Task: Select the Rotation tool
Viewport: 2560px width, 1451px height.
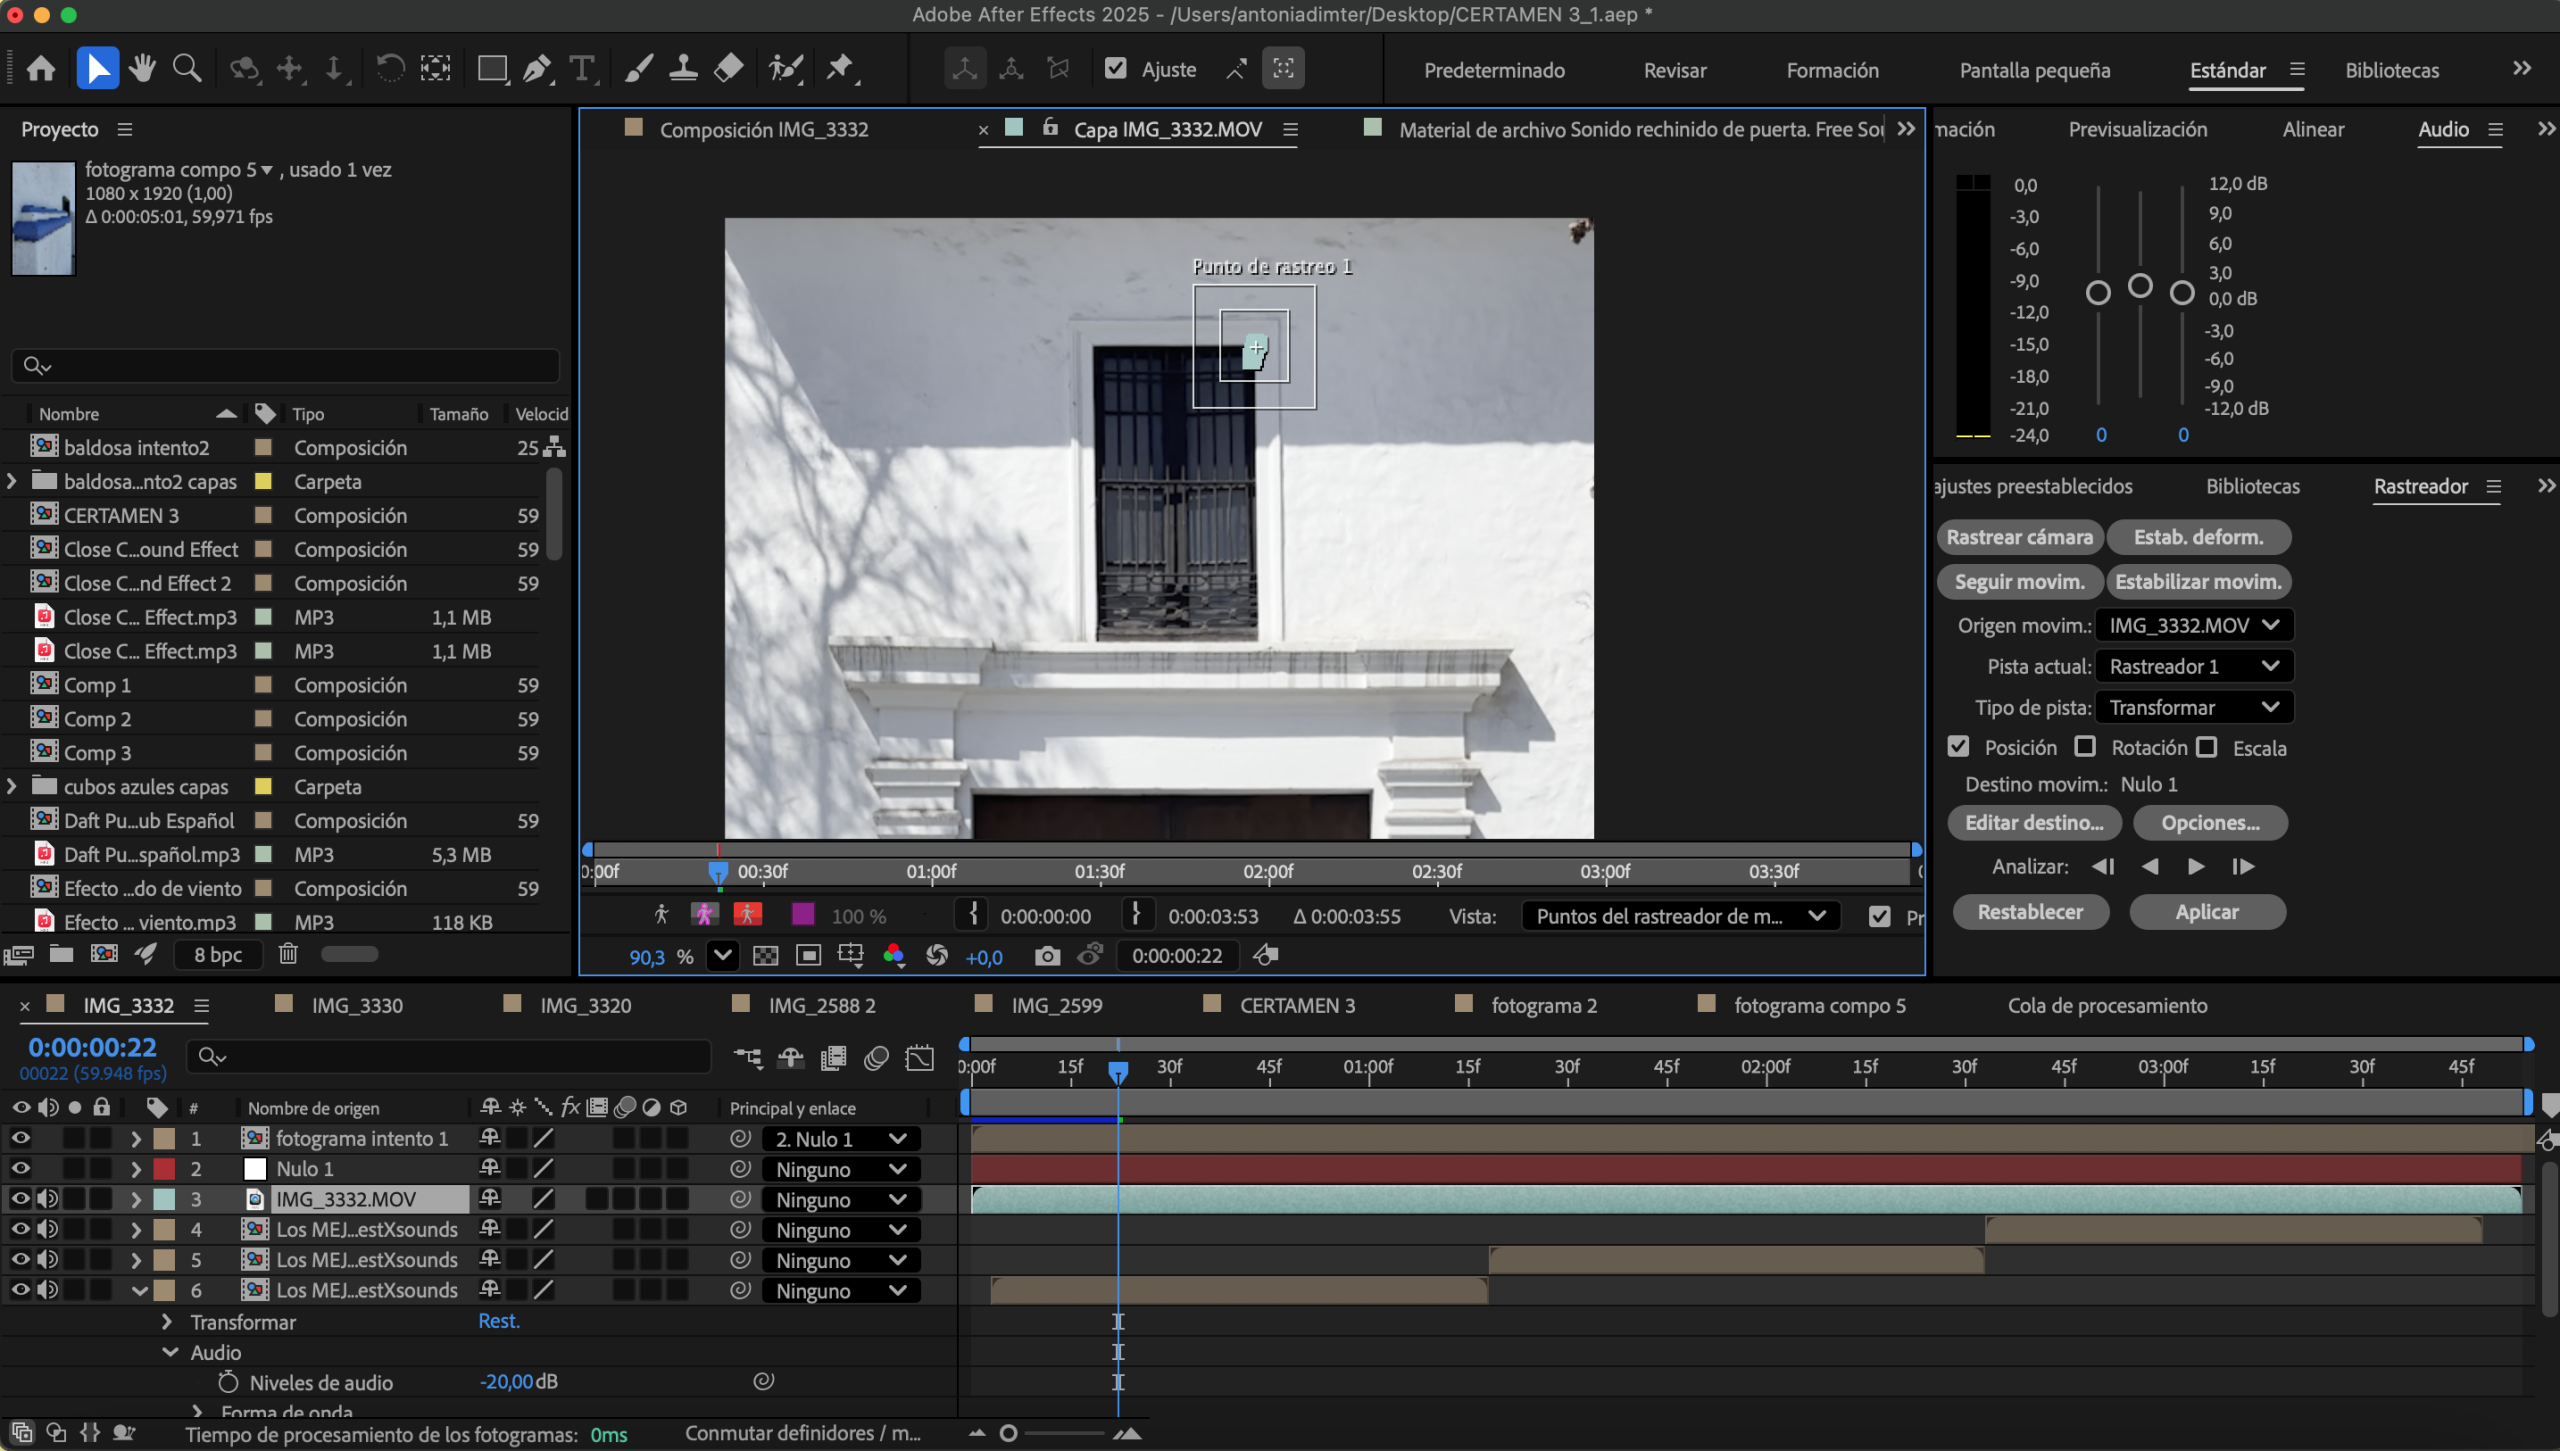Action: (x=389, y=69)
